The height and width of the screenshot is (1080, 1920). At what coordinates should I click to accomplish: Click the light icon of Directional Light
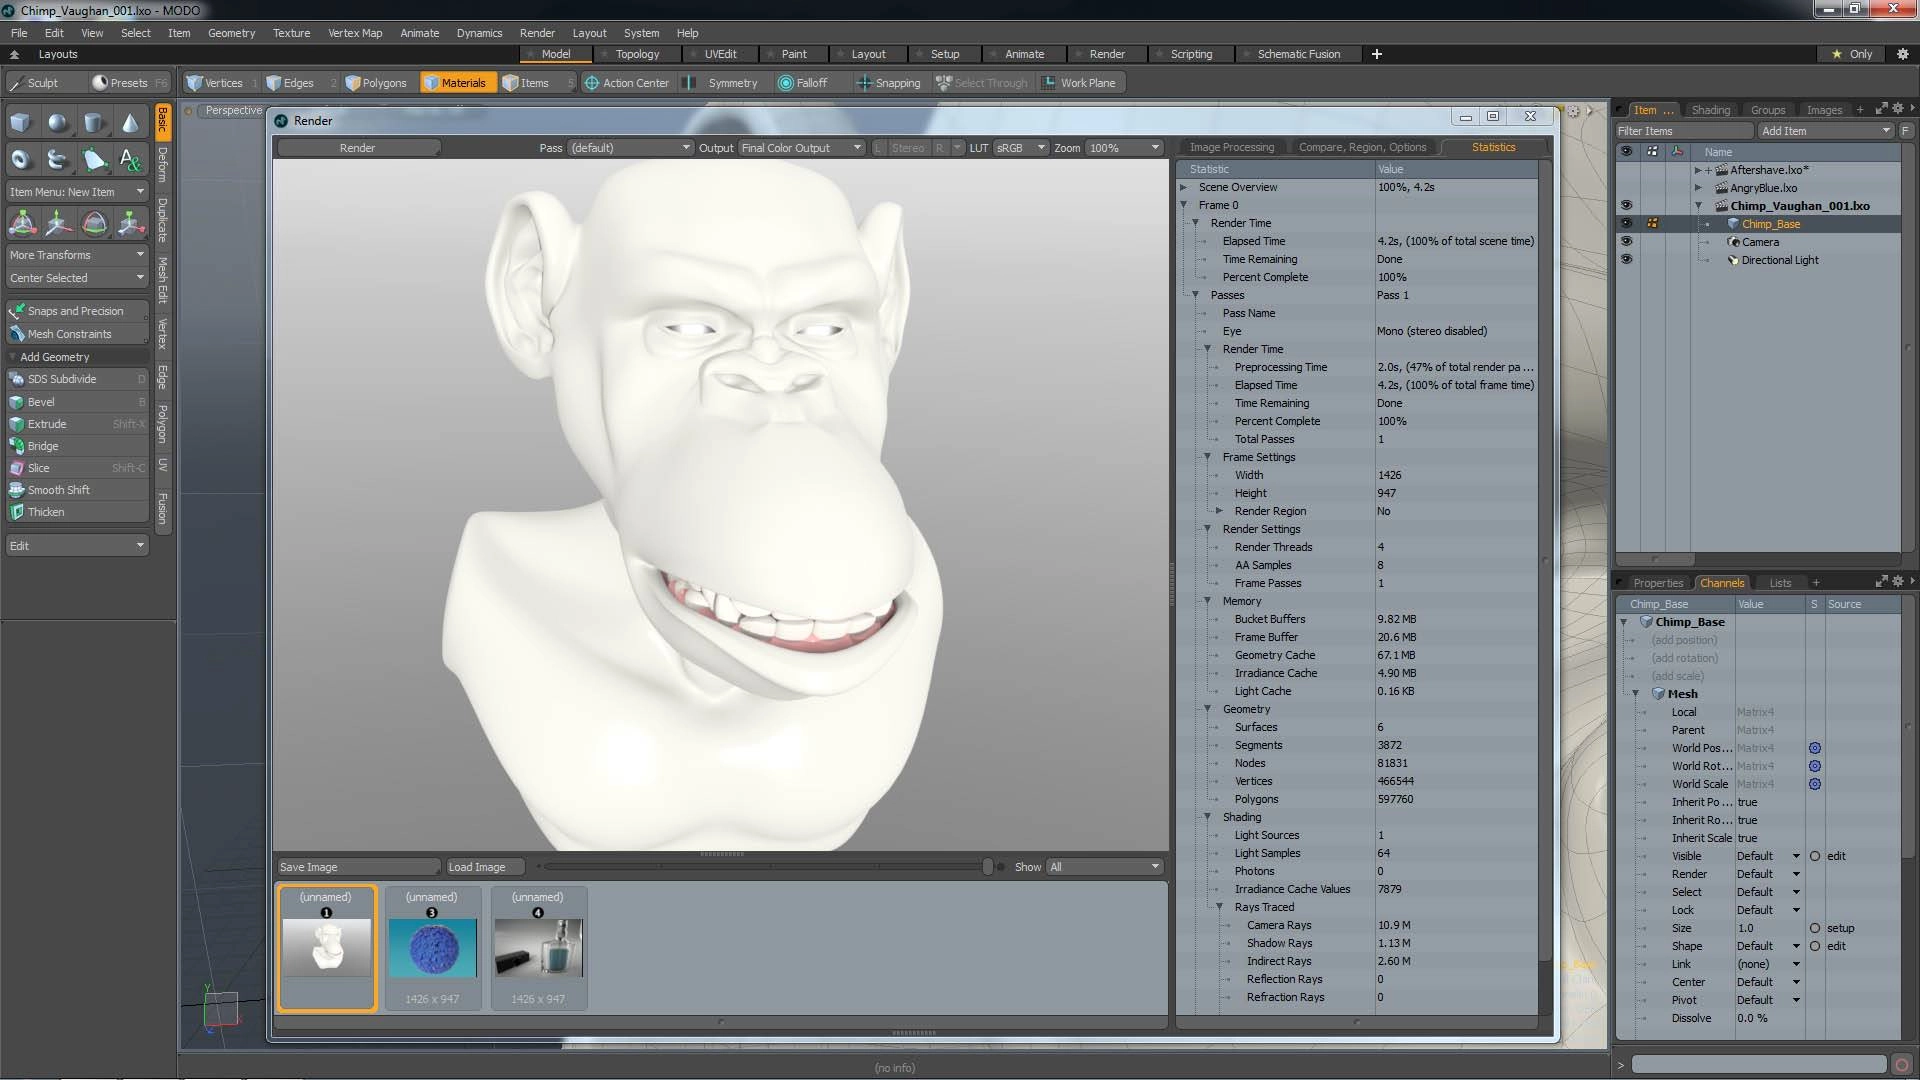[x=1733, y=260]
